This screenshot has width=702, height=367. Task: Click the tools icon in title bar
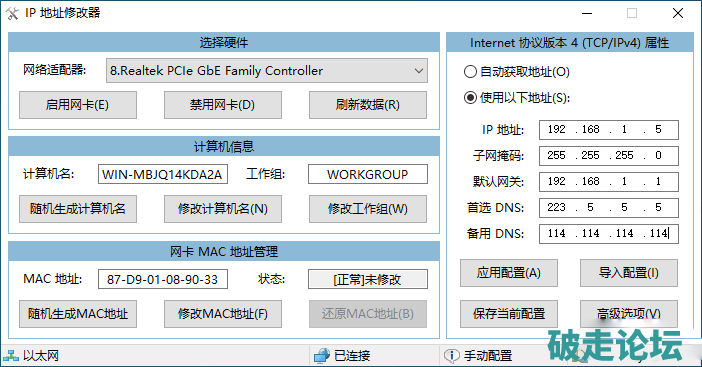click(x=12, y=13)
